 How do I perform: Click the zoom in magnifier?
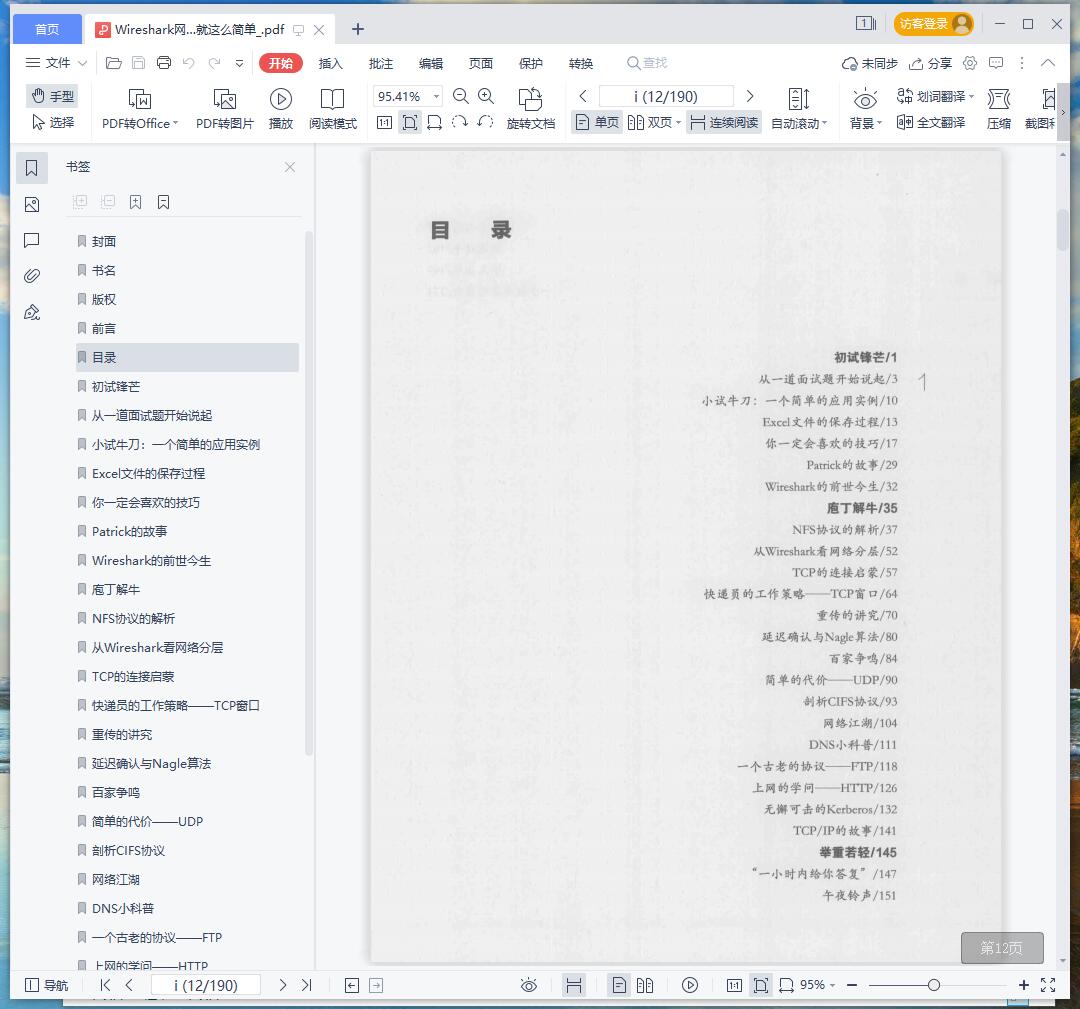click(486, 96)
